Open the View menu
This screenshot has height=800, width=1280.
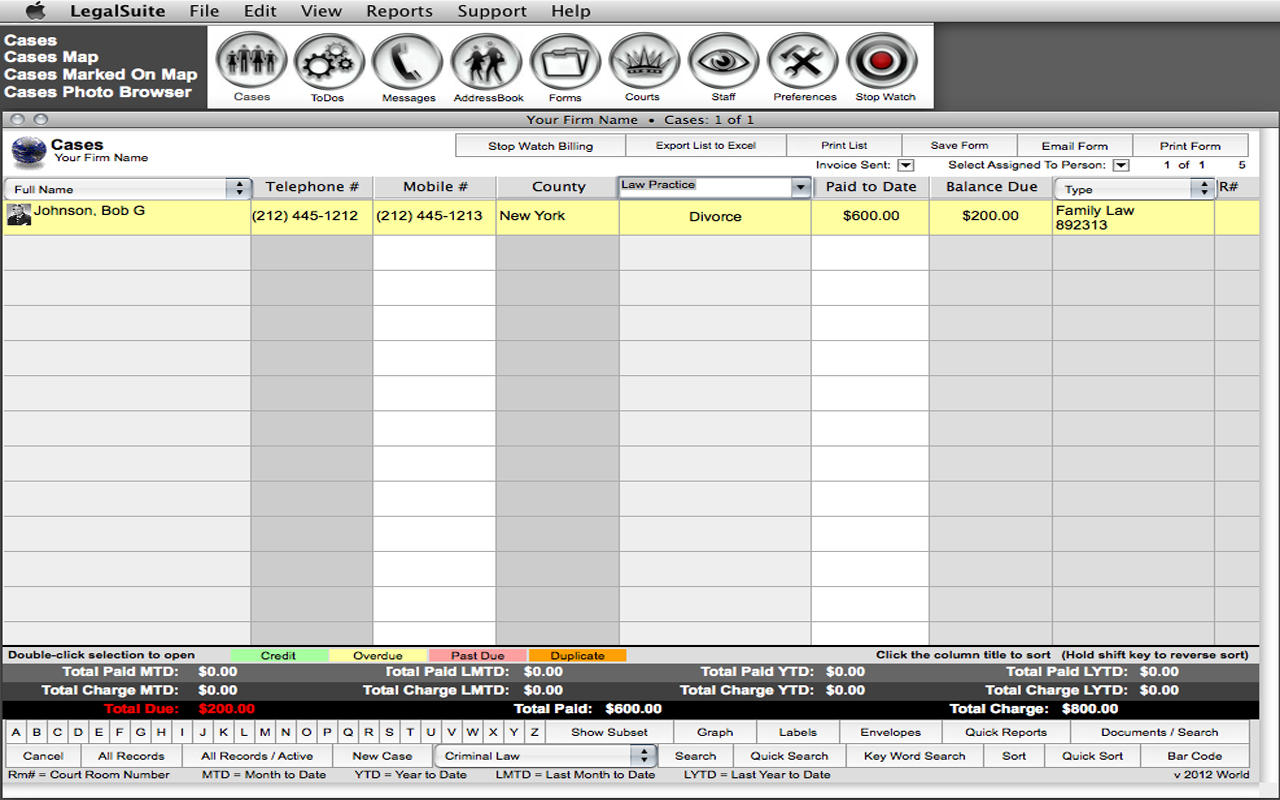321,11
